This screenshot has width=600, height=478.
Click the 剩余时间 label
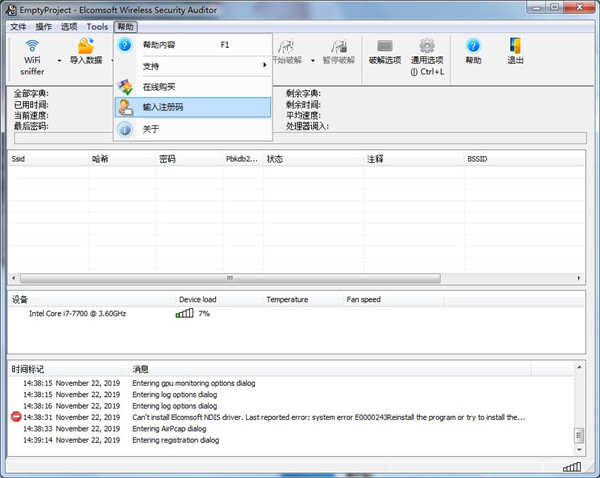coord(303,104)
